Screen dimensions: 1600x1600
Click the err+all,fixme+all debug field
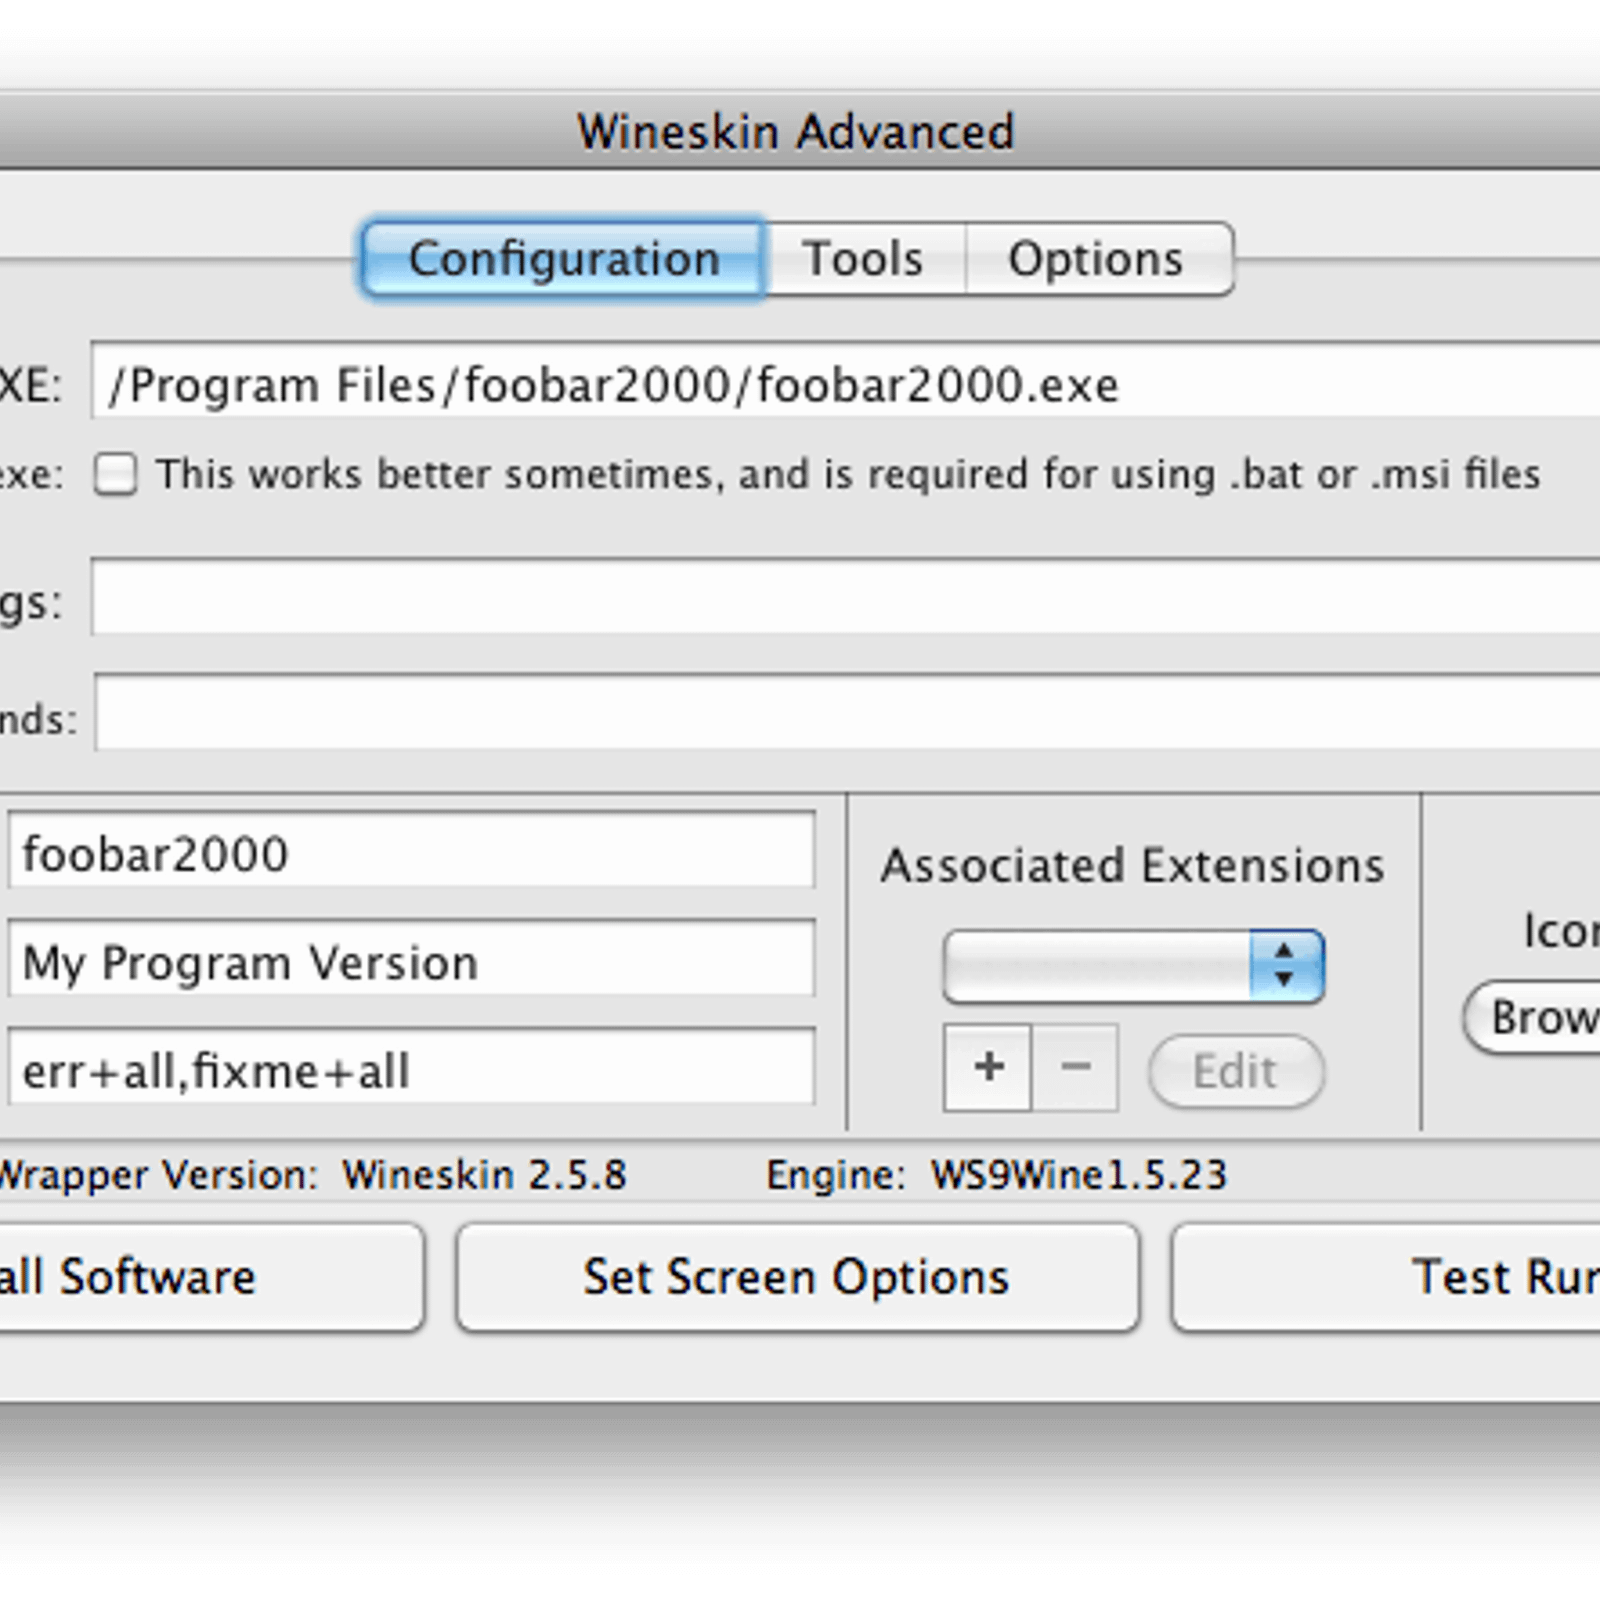click(411, 1067)
